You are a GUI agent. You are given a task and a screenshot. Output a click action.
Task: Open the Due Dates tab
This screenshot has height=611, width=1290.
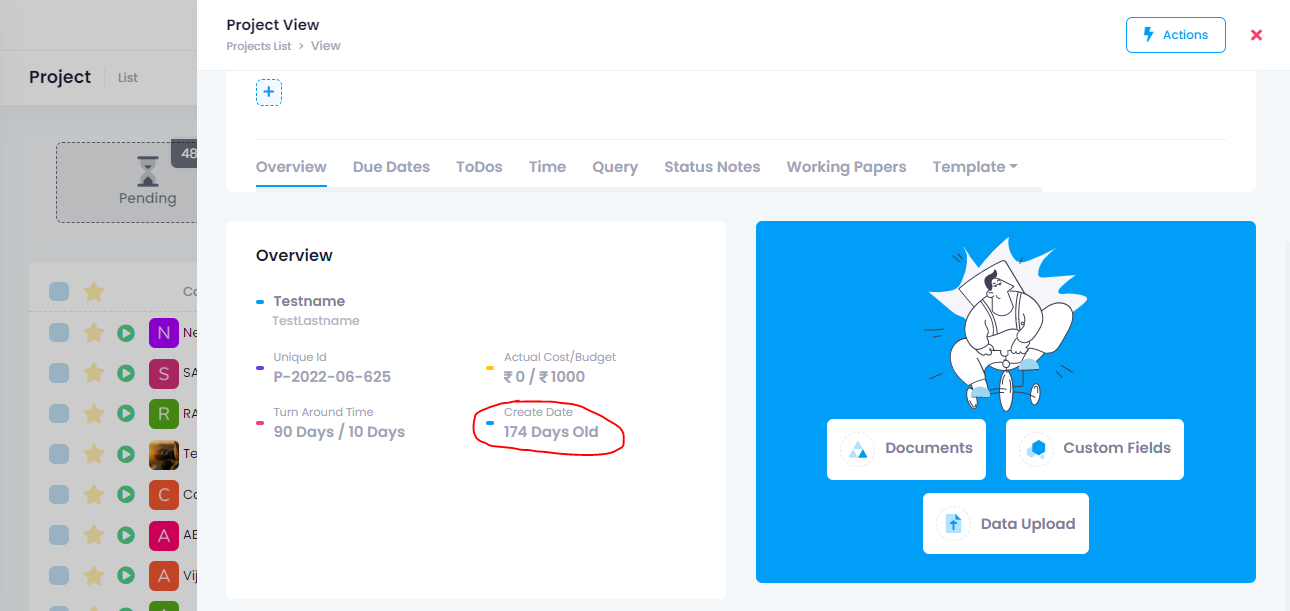point(391,167)
